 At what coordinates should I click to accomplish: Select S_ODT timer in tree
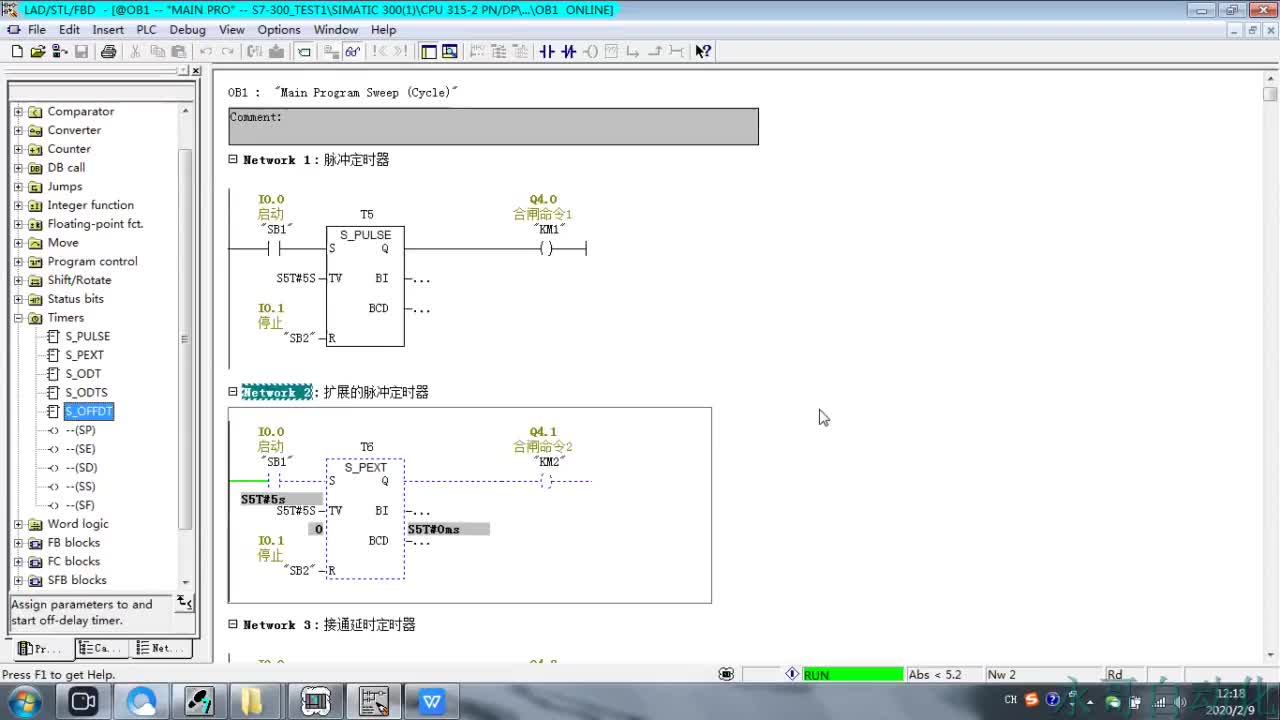click(x=83, y=374)
